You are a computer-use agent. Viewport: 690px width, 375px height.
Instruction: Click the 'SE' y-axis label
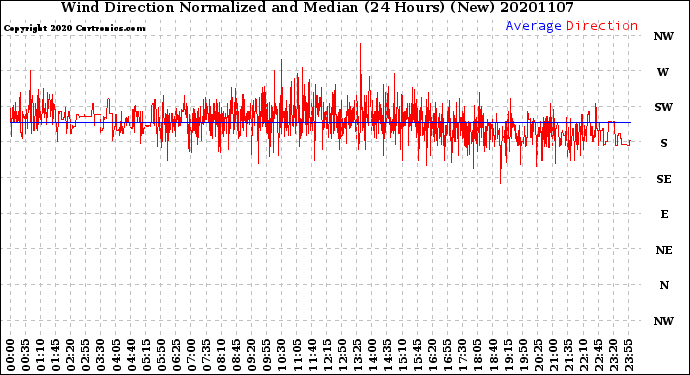664,179
